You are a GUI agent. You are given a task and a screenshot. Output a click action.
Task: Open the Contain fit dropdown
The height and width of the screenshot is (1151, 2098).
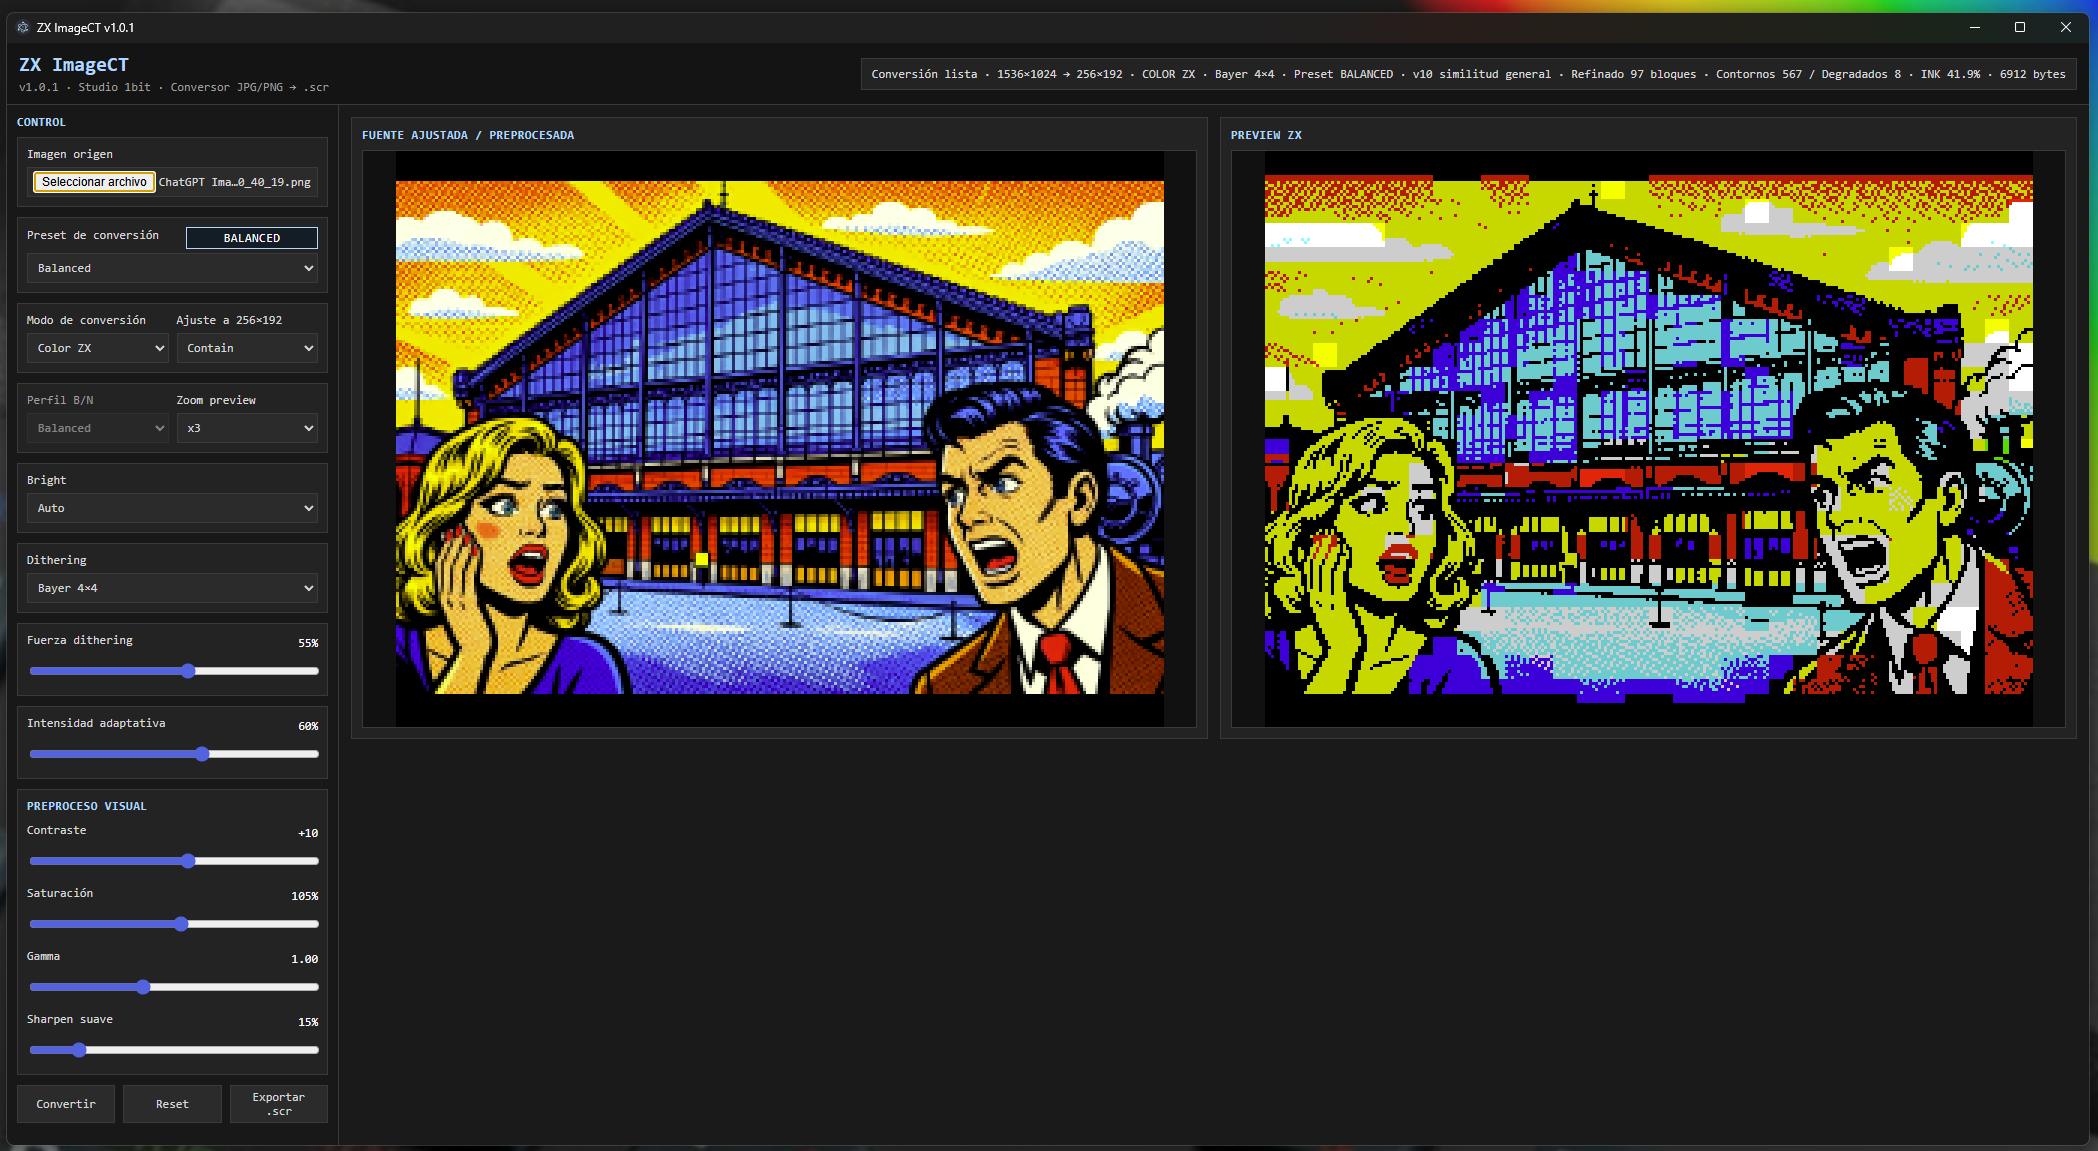pyautogui.click(x=248, y=348)
